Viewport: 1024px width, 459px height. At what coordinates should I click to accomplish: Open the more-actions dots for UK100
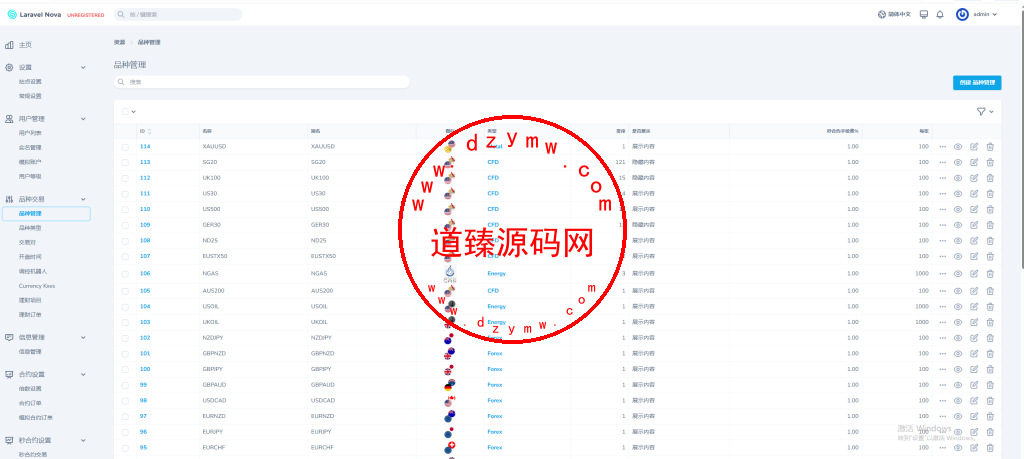(942, 178)
